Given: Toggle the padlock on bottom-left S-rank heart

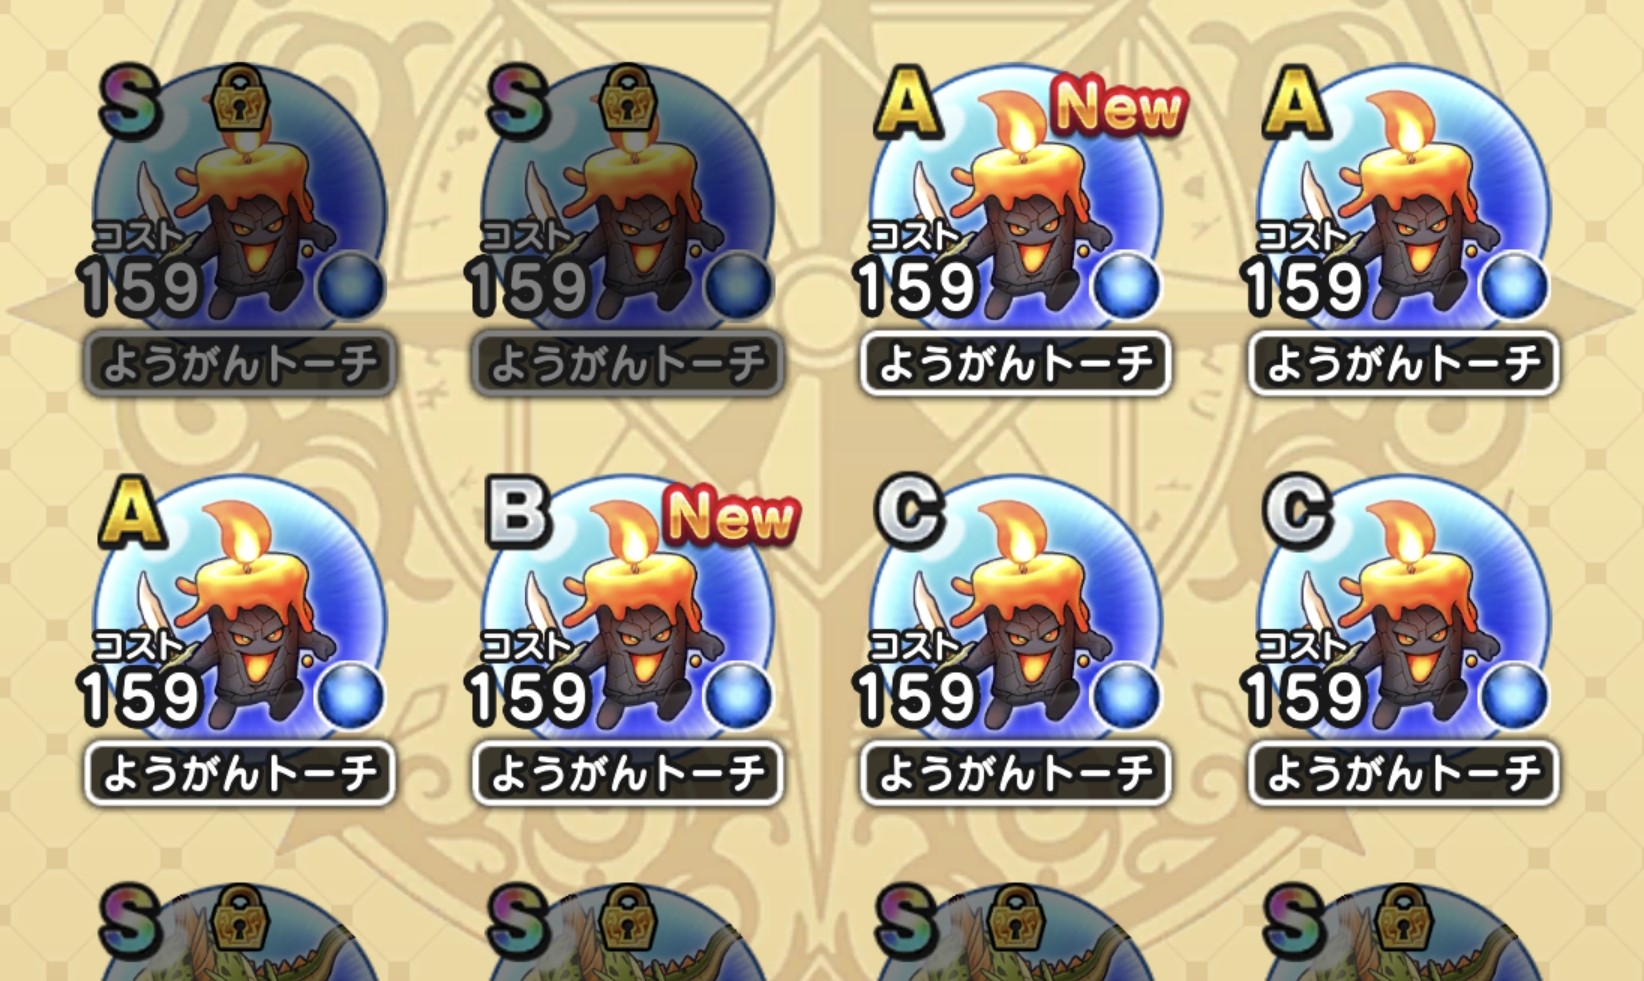Looking at the screenshot, I should tap(241, 916).
